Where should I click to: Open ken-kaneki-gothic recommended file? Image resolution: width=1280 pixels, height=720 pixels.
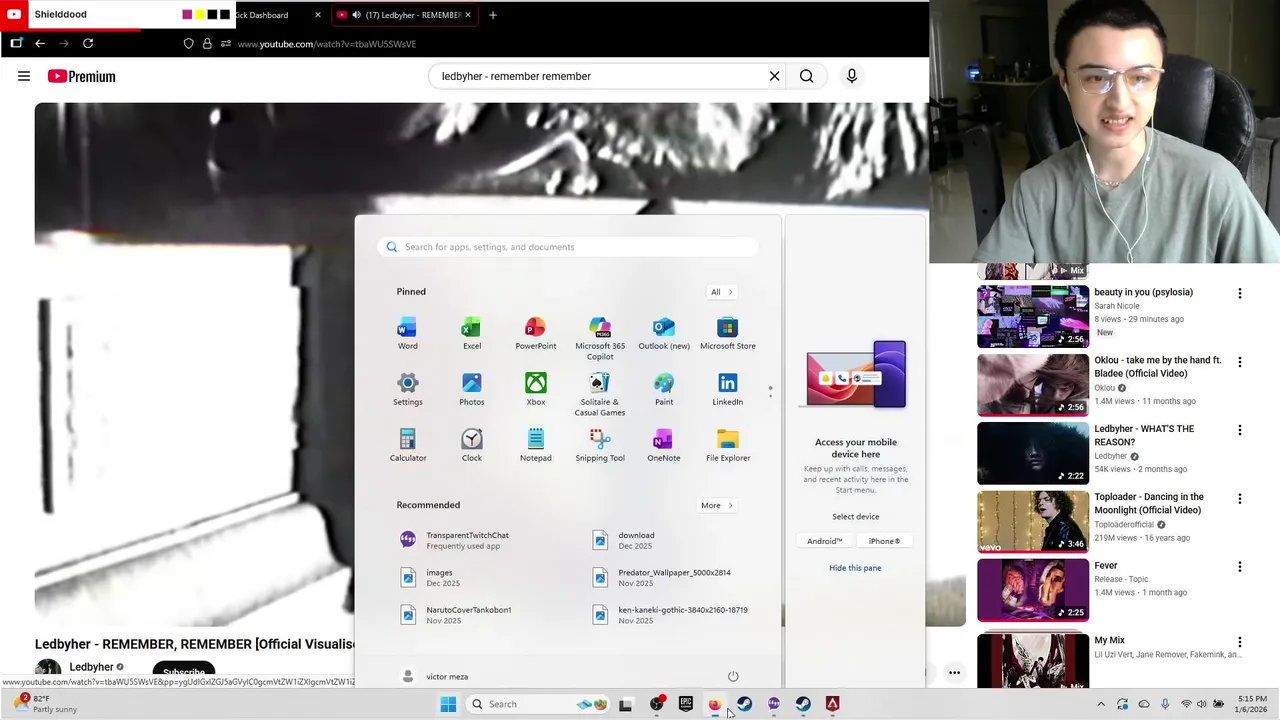(x=670, y=615)
